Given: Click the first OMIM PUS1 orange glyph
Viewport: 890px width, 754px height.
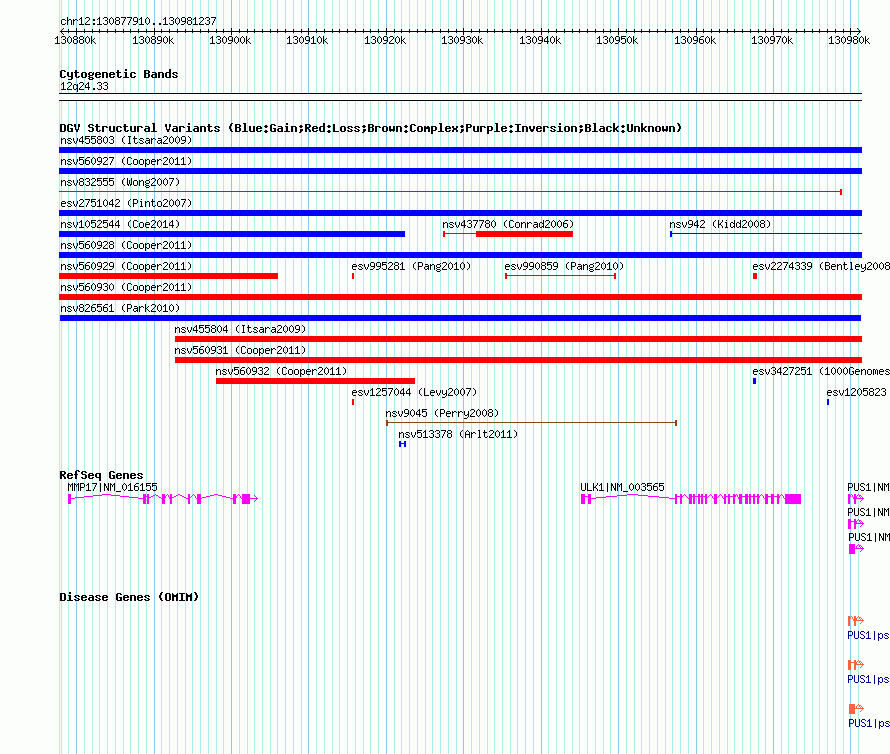Looking at the screenshot, I should pyautogui.click(x=856, y=621).
